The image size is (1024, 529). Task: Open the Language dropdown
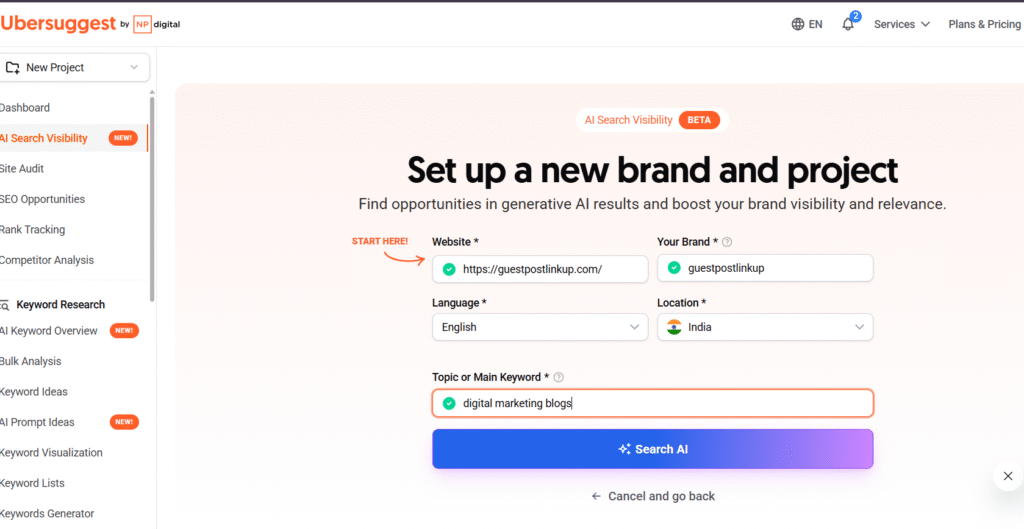coord(540,327)
